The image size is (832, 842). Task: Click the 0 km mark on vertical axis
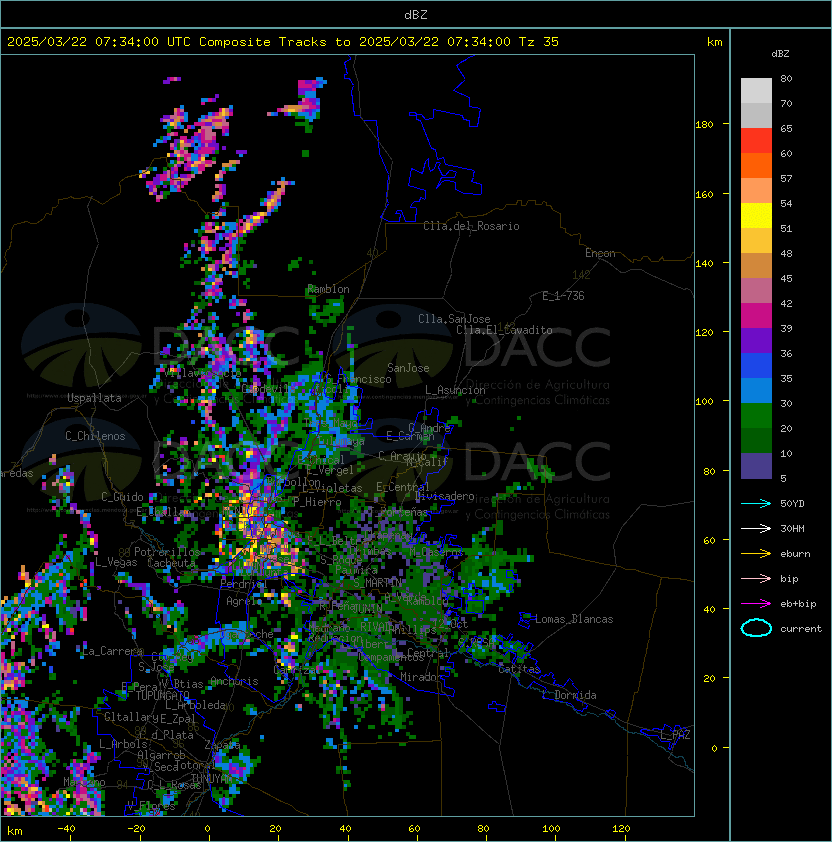coord(714,749)
